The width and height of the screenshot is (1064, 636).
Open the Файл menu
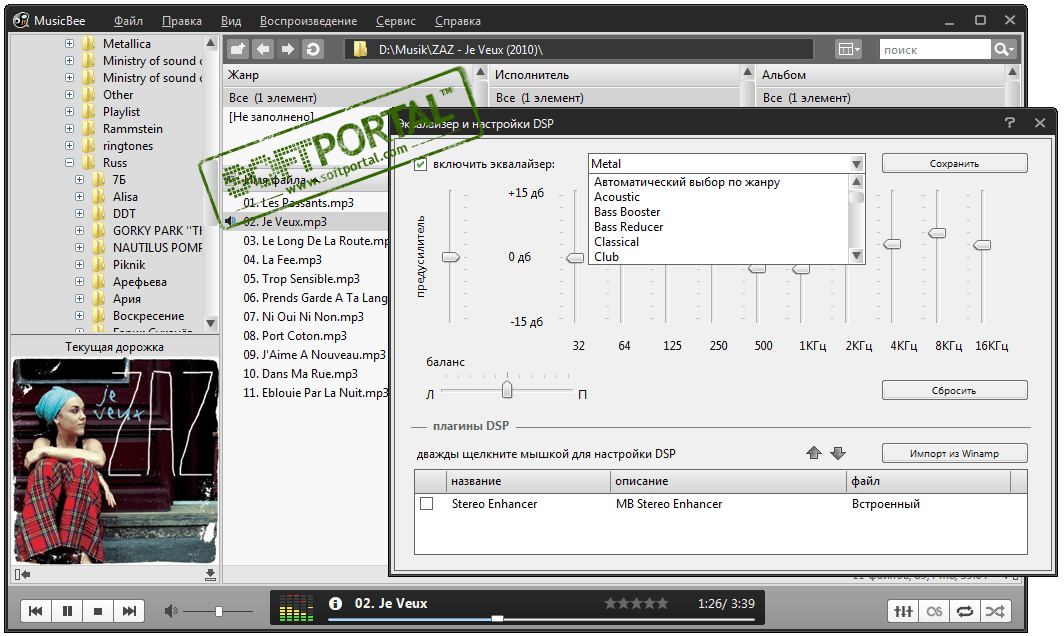pos(128,21)
